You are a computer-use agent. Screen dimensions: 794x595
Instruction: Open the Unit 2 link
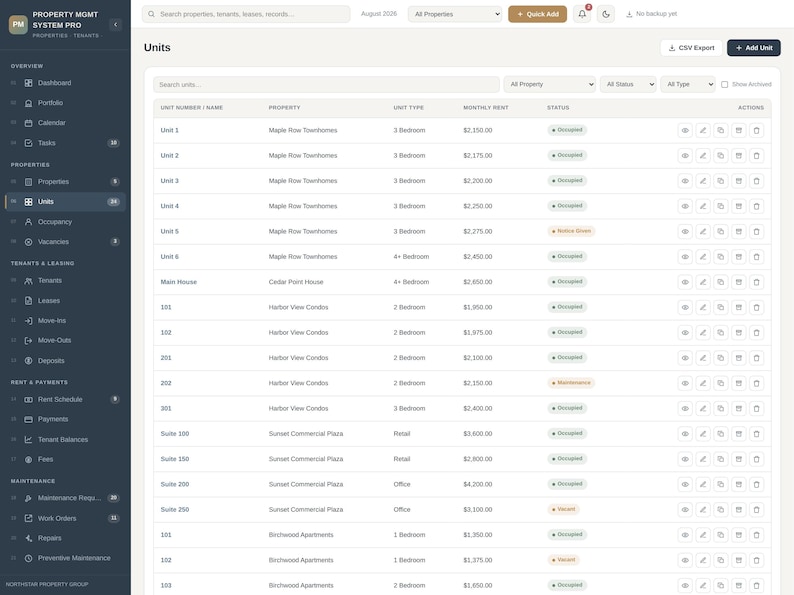coord(170,155)
